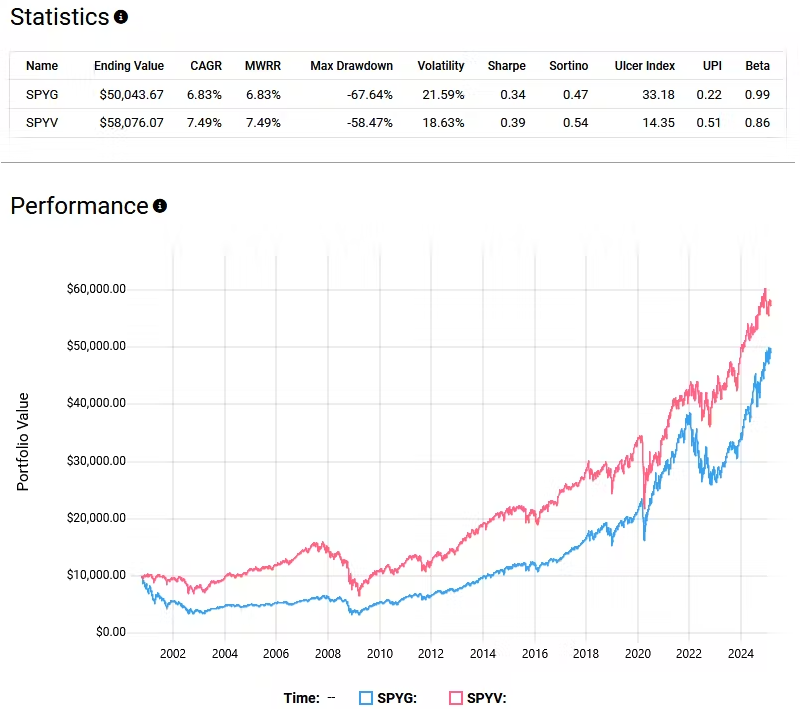Click the Beta column header
This screenshot has height=709, width=800.
[757, 66]
